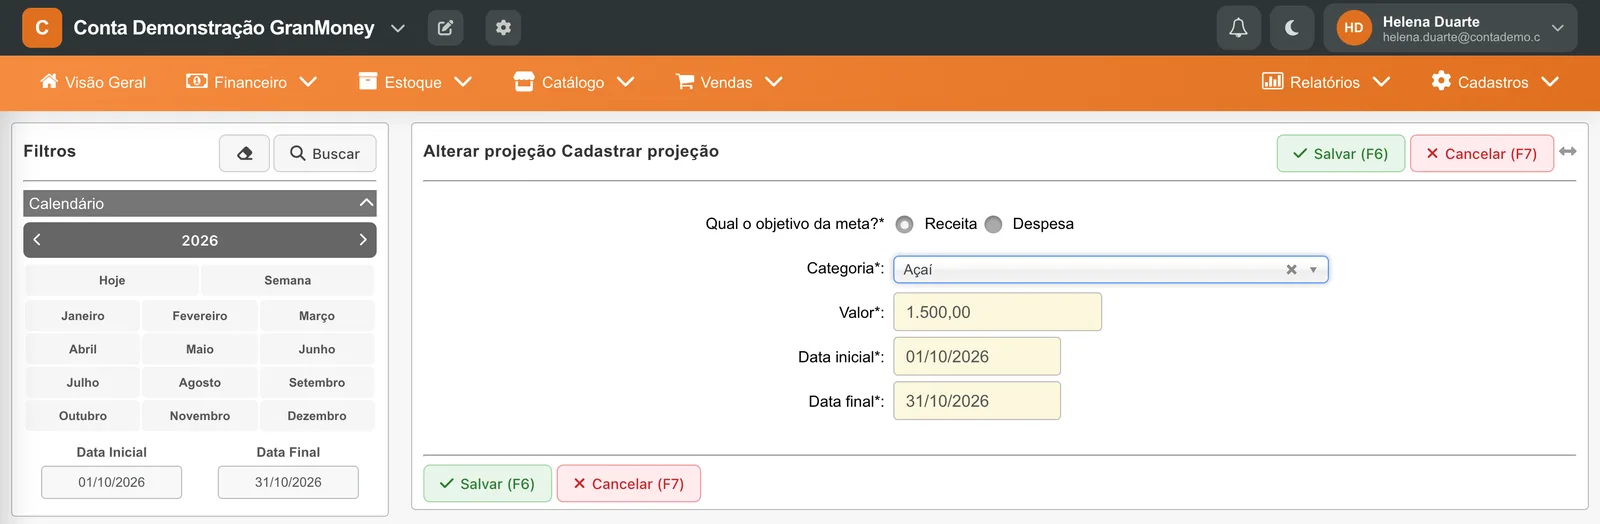1600x524 pixels.
Task: Click the form Data inicial field
Action: (x=977, y=356)
